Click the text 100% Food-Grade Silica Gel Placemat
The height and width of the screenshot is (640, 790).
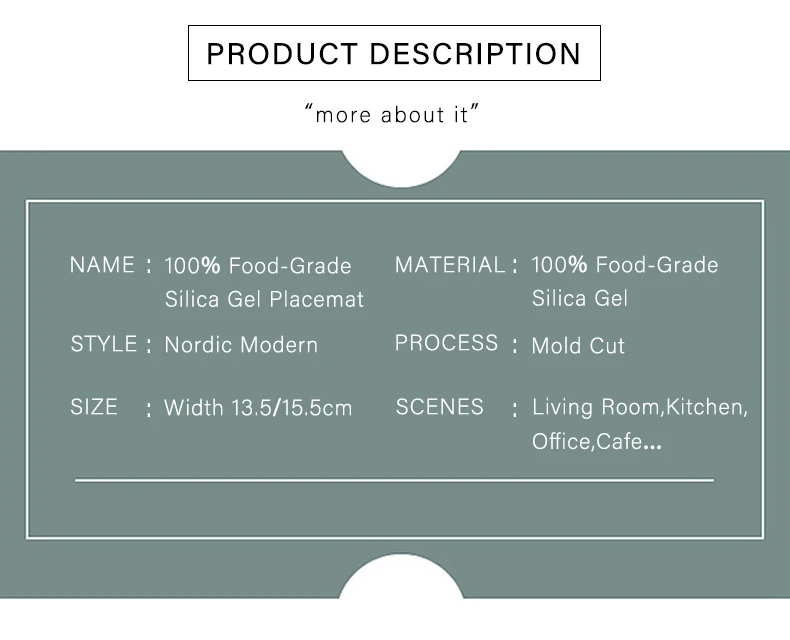coord(264,282)
